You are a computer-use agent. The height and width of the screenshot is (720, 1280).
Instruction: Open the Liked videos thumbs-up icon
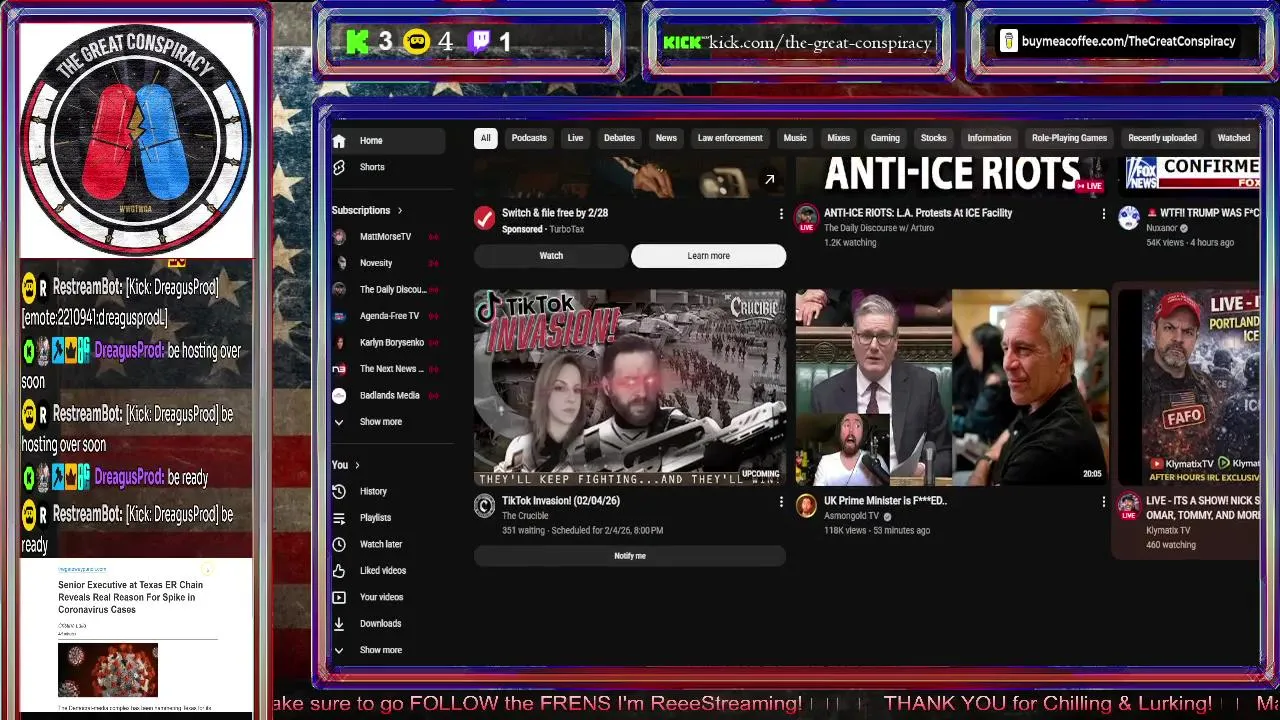[339, 570]
